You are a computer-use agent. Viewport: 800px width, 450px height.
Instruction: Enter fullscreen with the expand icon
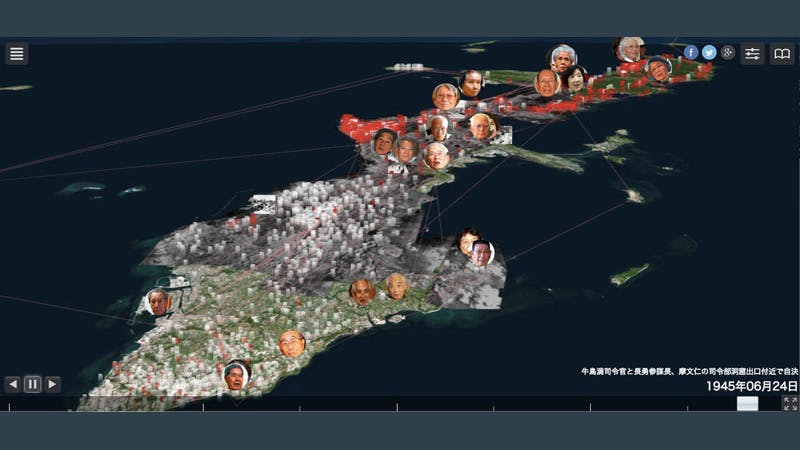pos(790,404)
